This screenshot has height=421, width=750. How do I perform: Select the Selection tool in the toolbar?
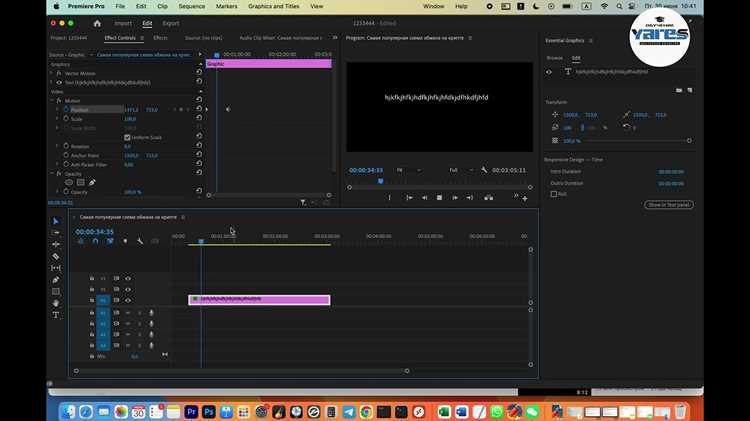55,221
